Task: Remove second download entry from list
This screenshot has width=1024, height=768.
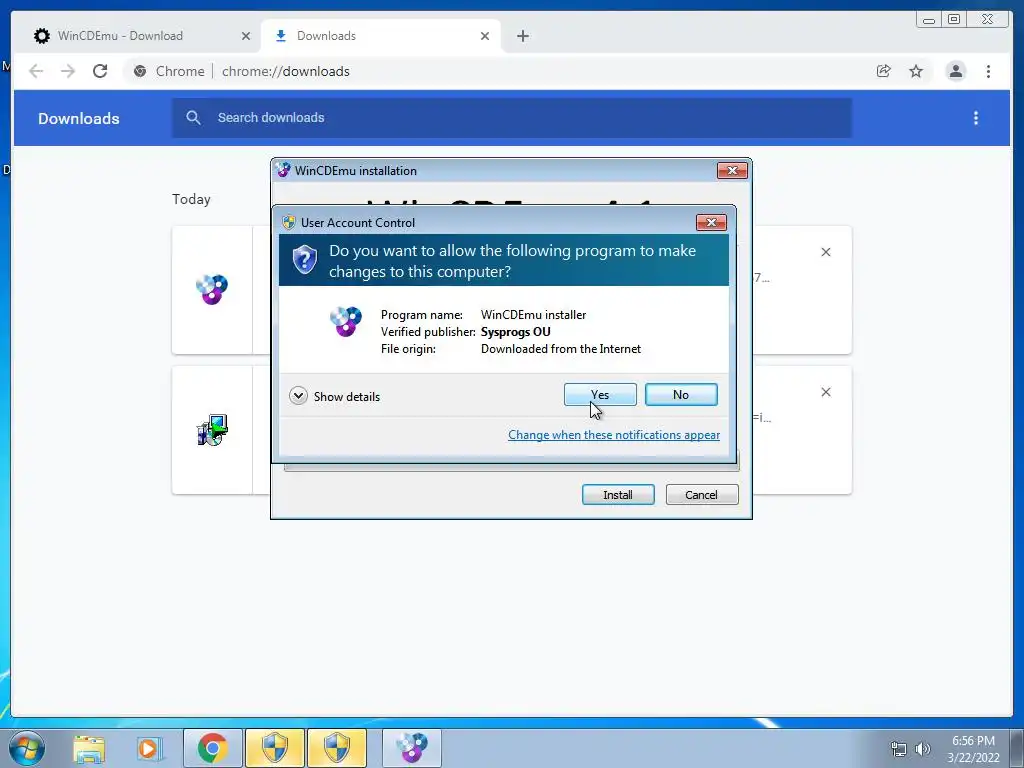Action: point(825,392)
